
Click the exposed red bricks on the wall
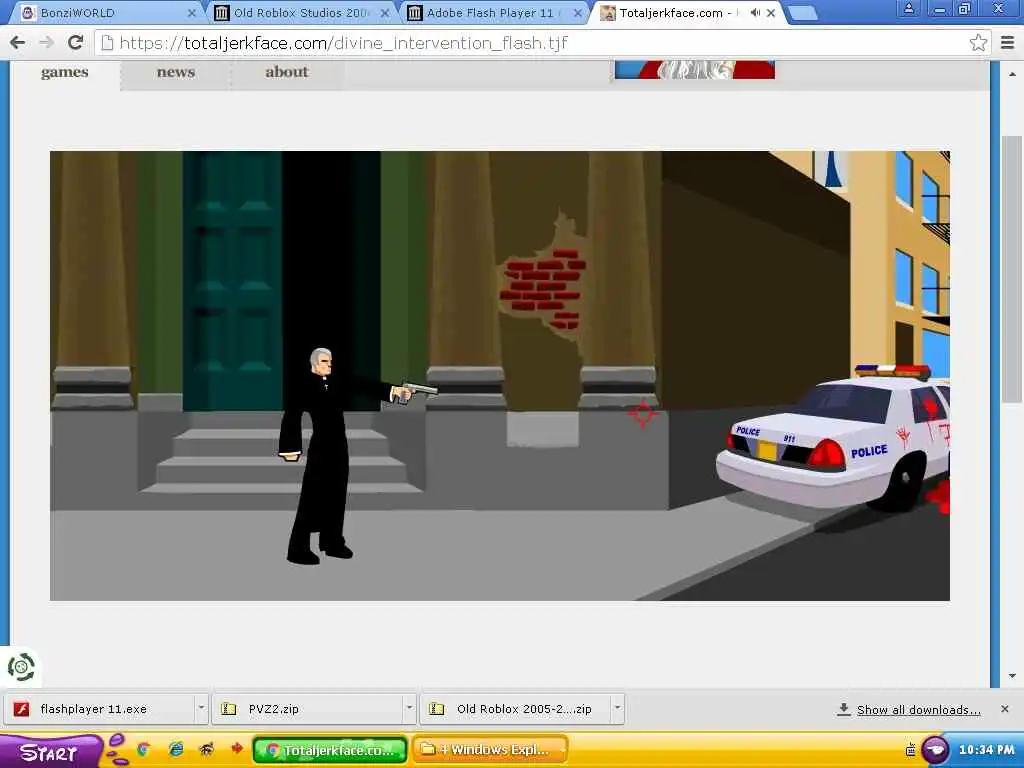pos(543,287)
